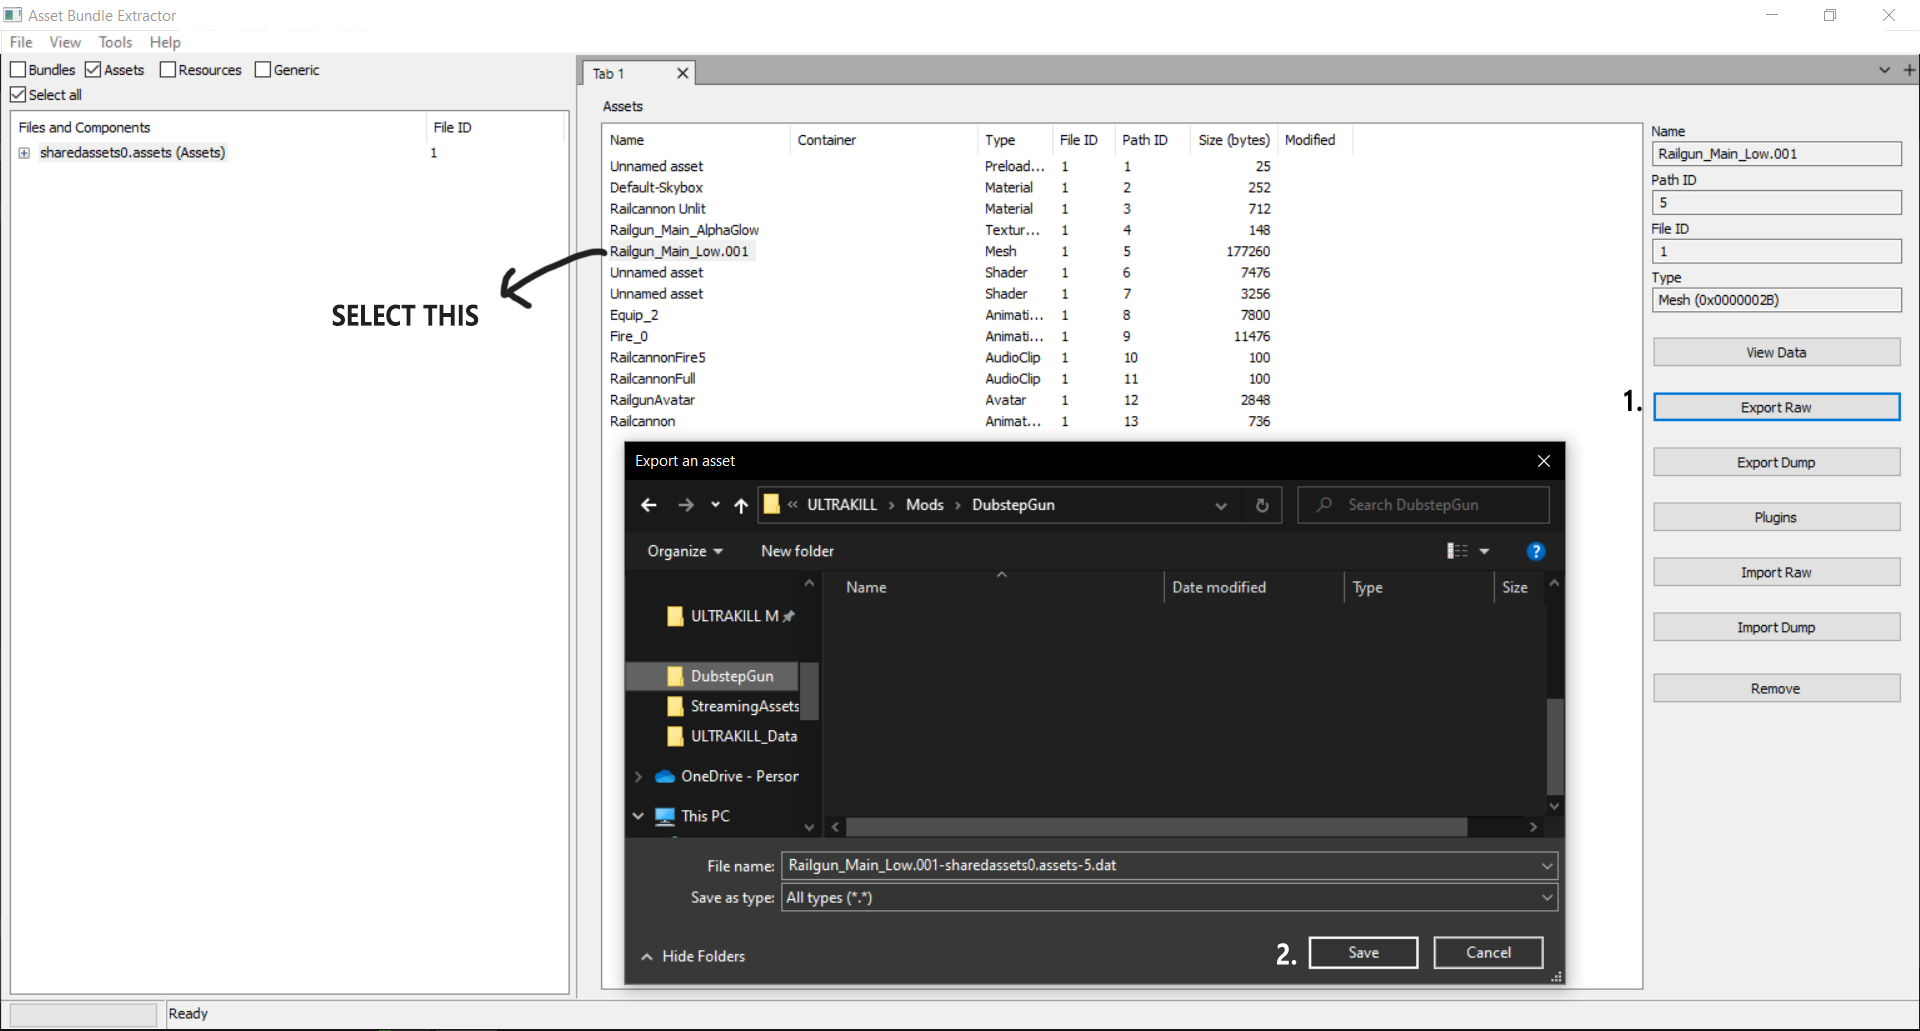
Task: Open the Tools menu
Action: 115,42
